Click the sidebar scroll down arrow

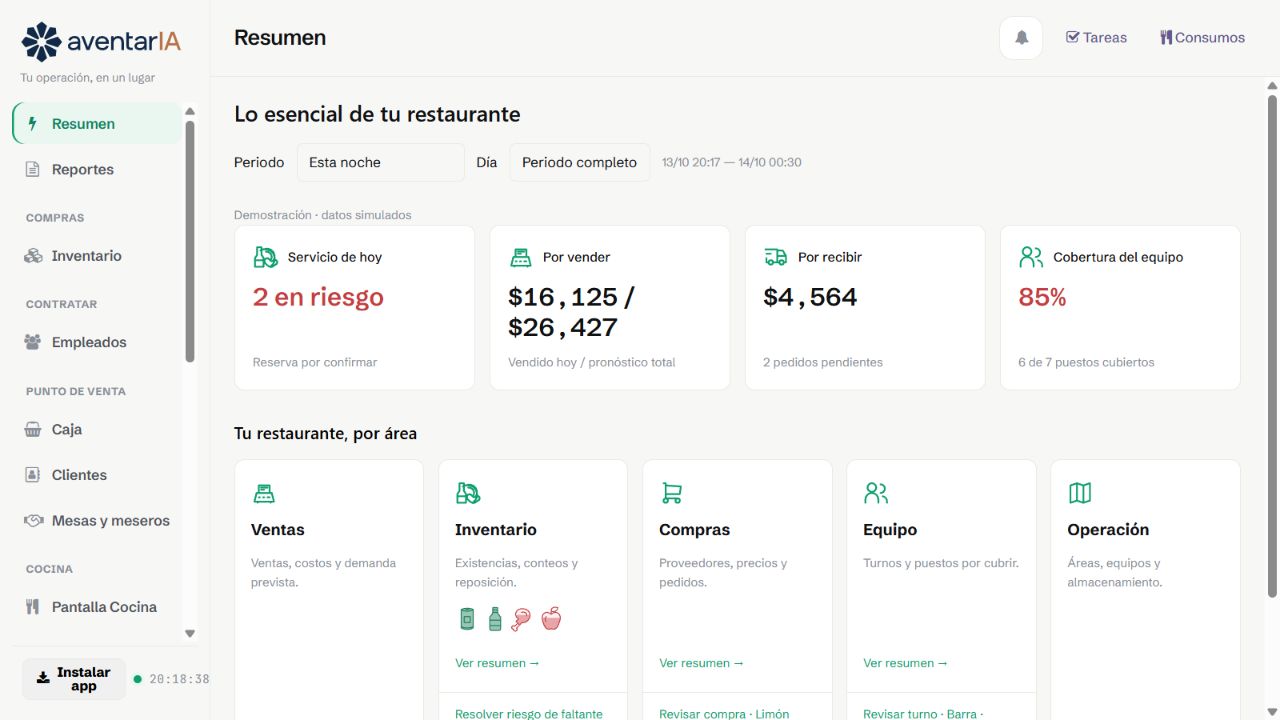[190, 633]
